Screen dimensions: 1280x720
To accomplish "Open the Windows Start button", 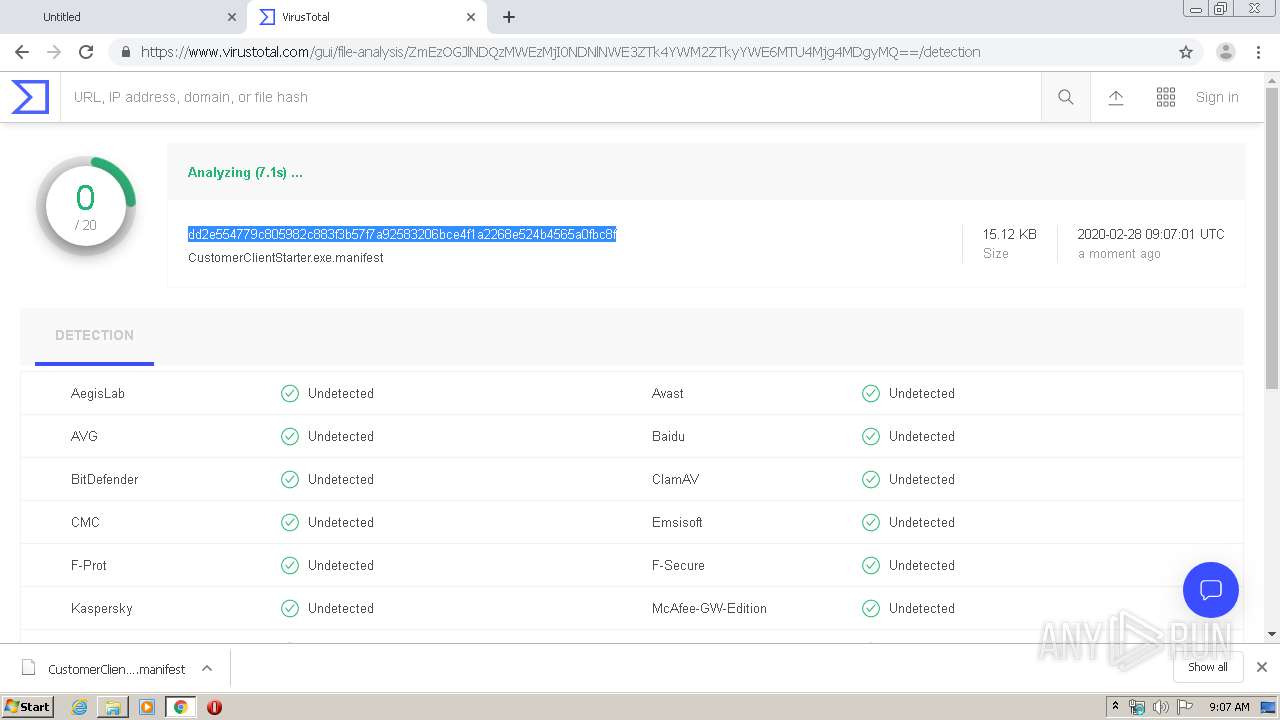I will pyautogui.click(x=27, y=707).
